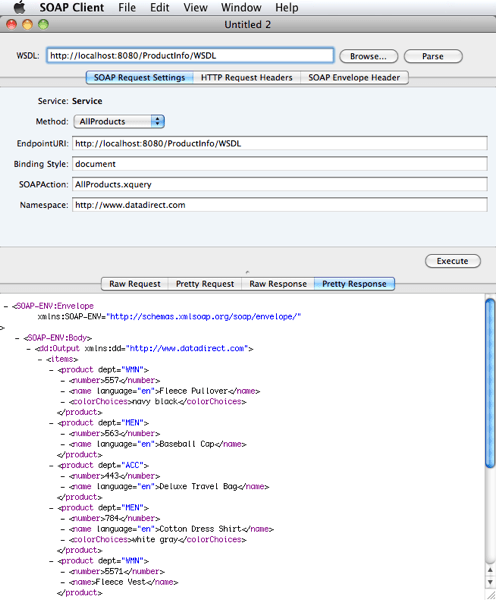496x600 pixels.
Task: Click the text 'Cotton Dress Shirt'
Action: point(200,529)
